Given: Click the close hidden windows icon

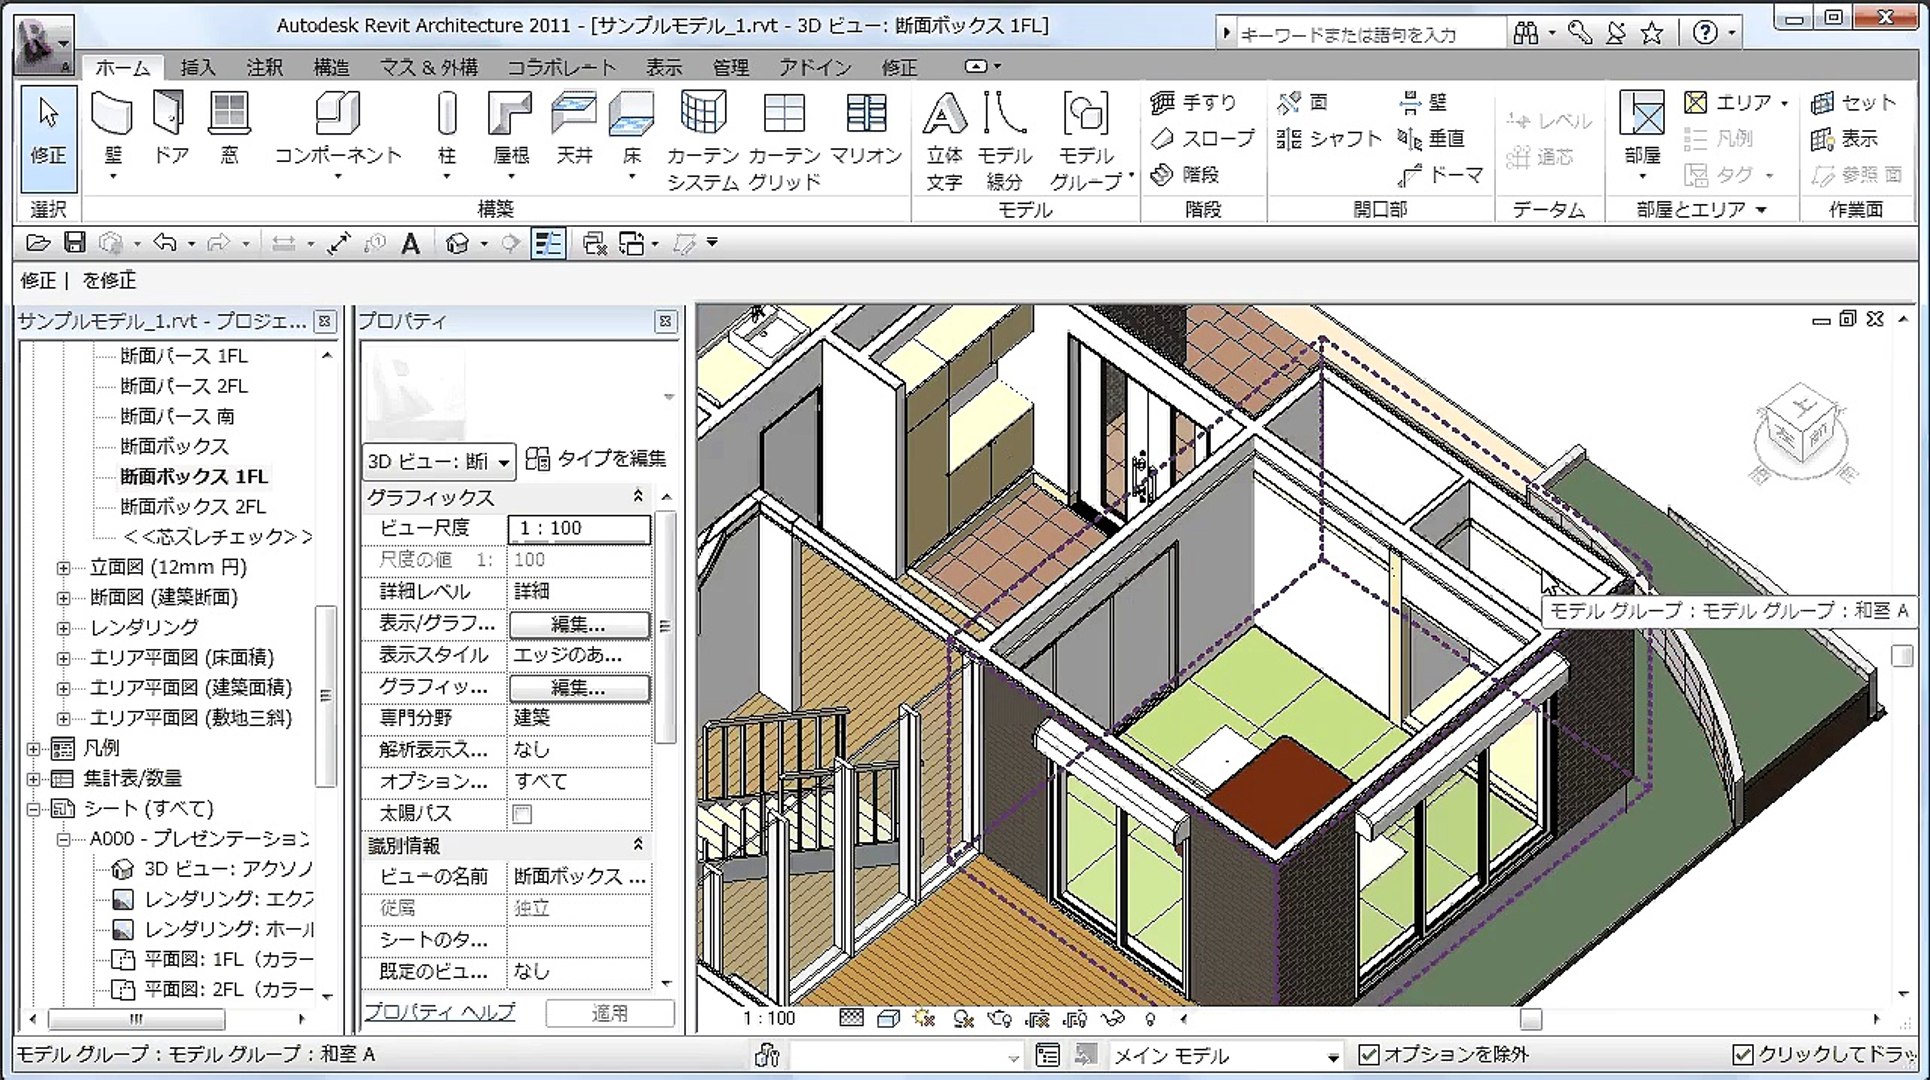Looking at the screenshot, I should (x=594, y=243).
